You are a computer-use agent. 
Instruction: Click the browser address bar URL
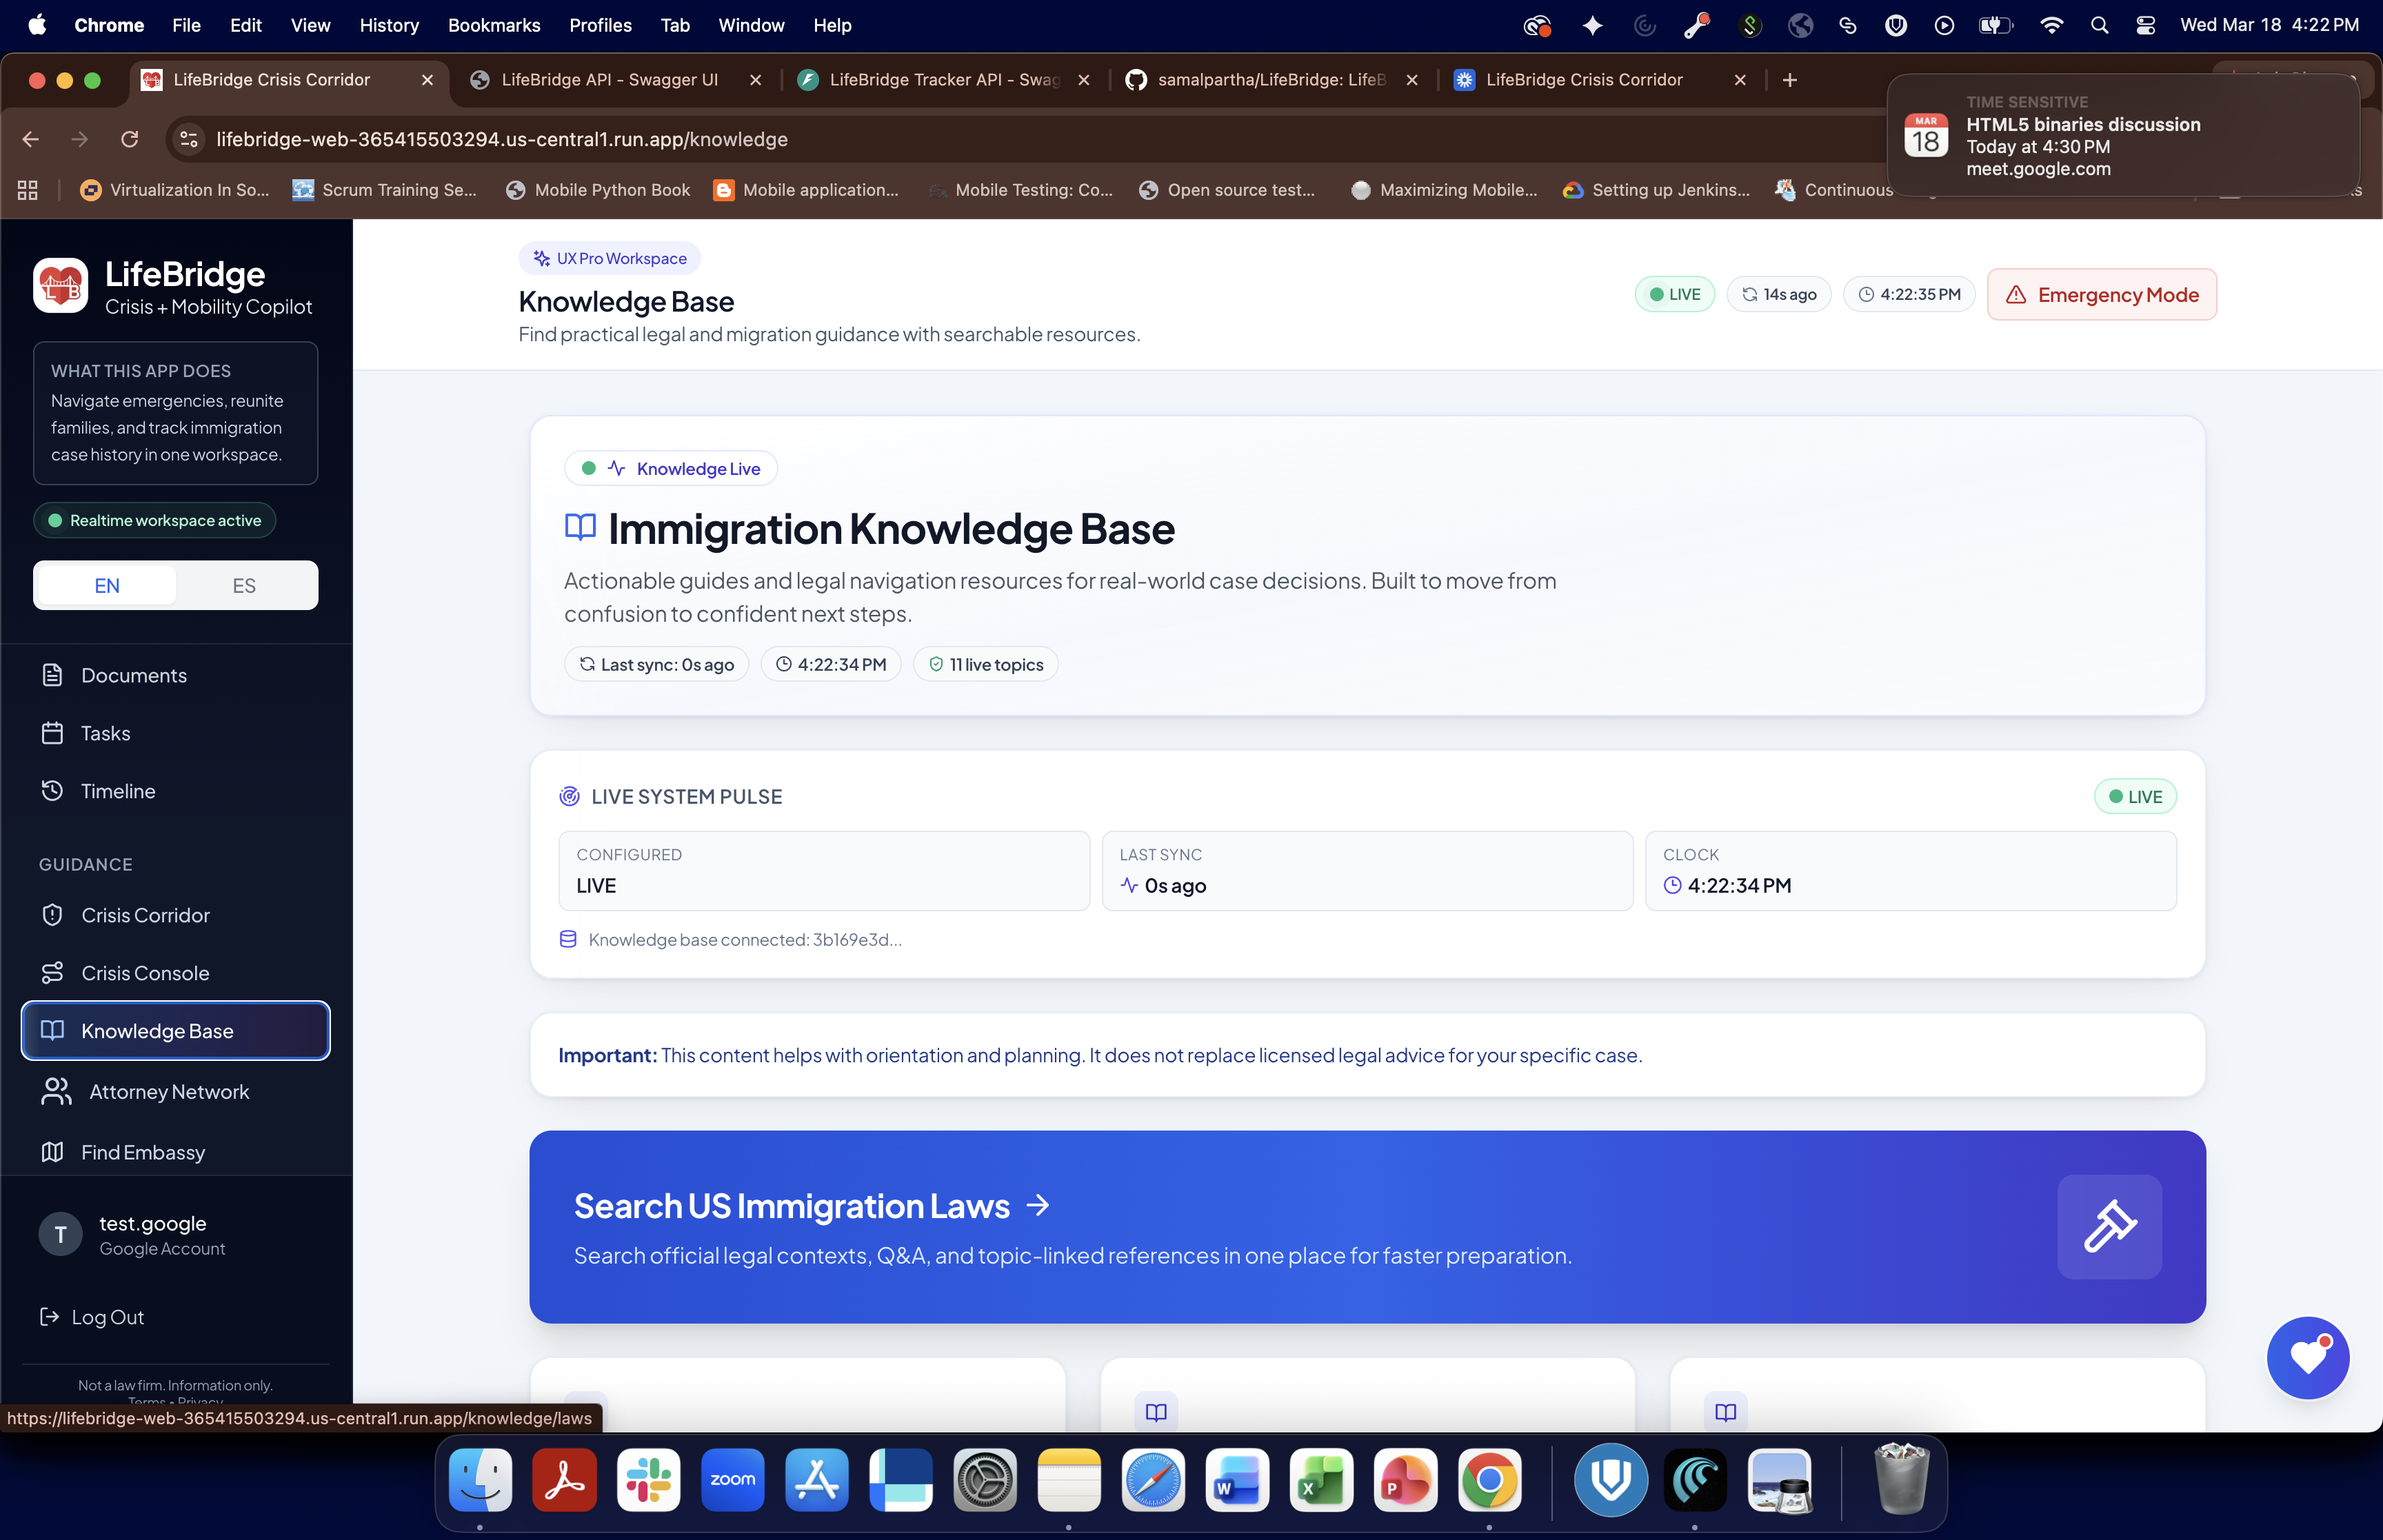(502, 139)
